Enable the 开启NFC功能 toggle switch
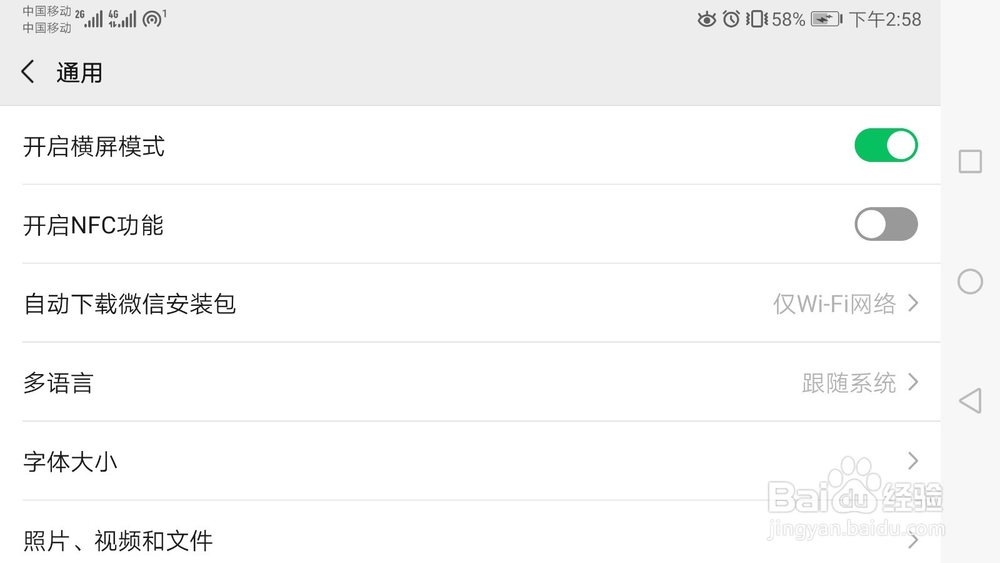This screenshot has height=563, width=1000. coord(885,224)
